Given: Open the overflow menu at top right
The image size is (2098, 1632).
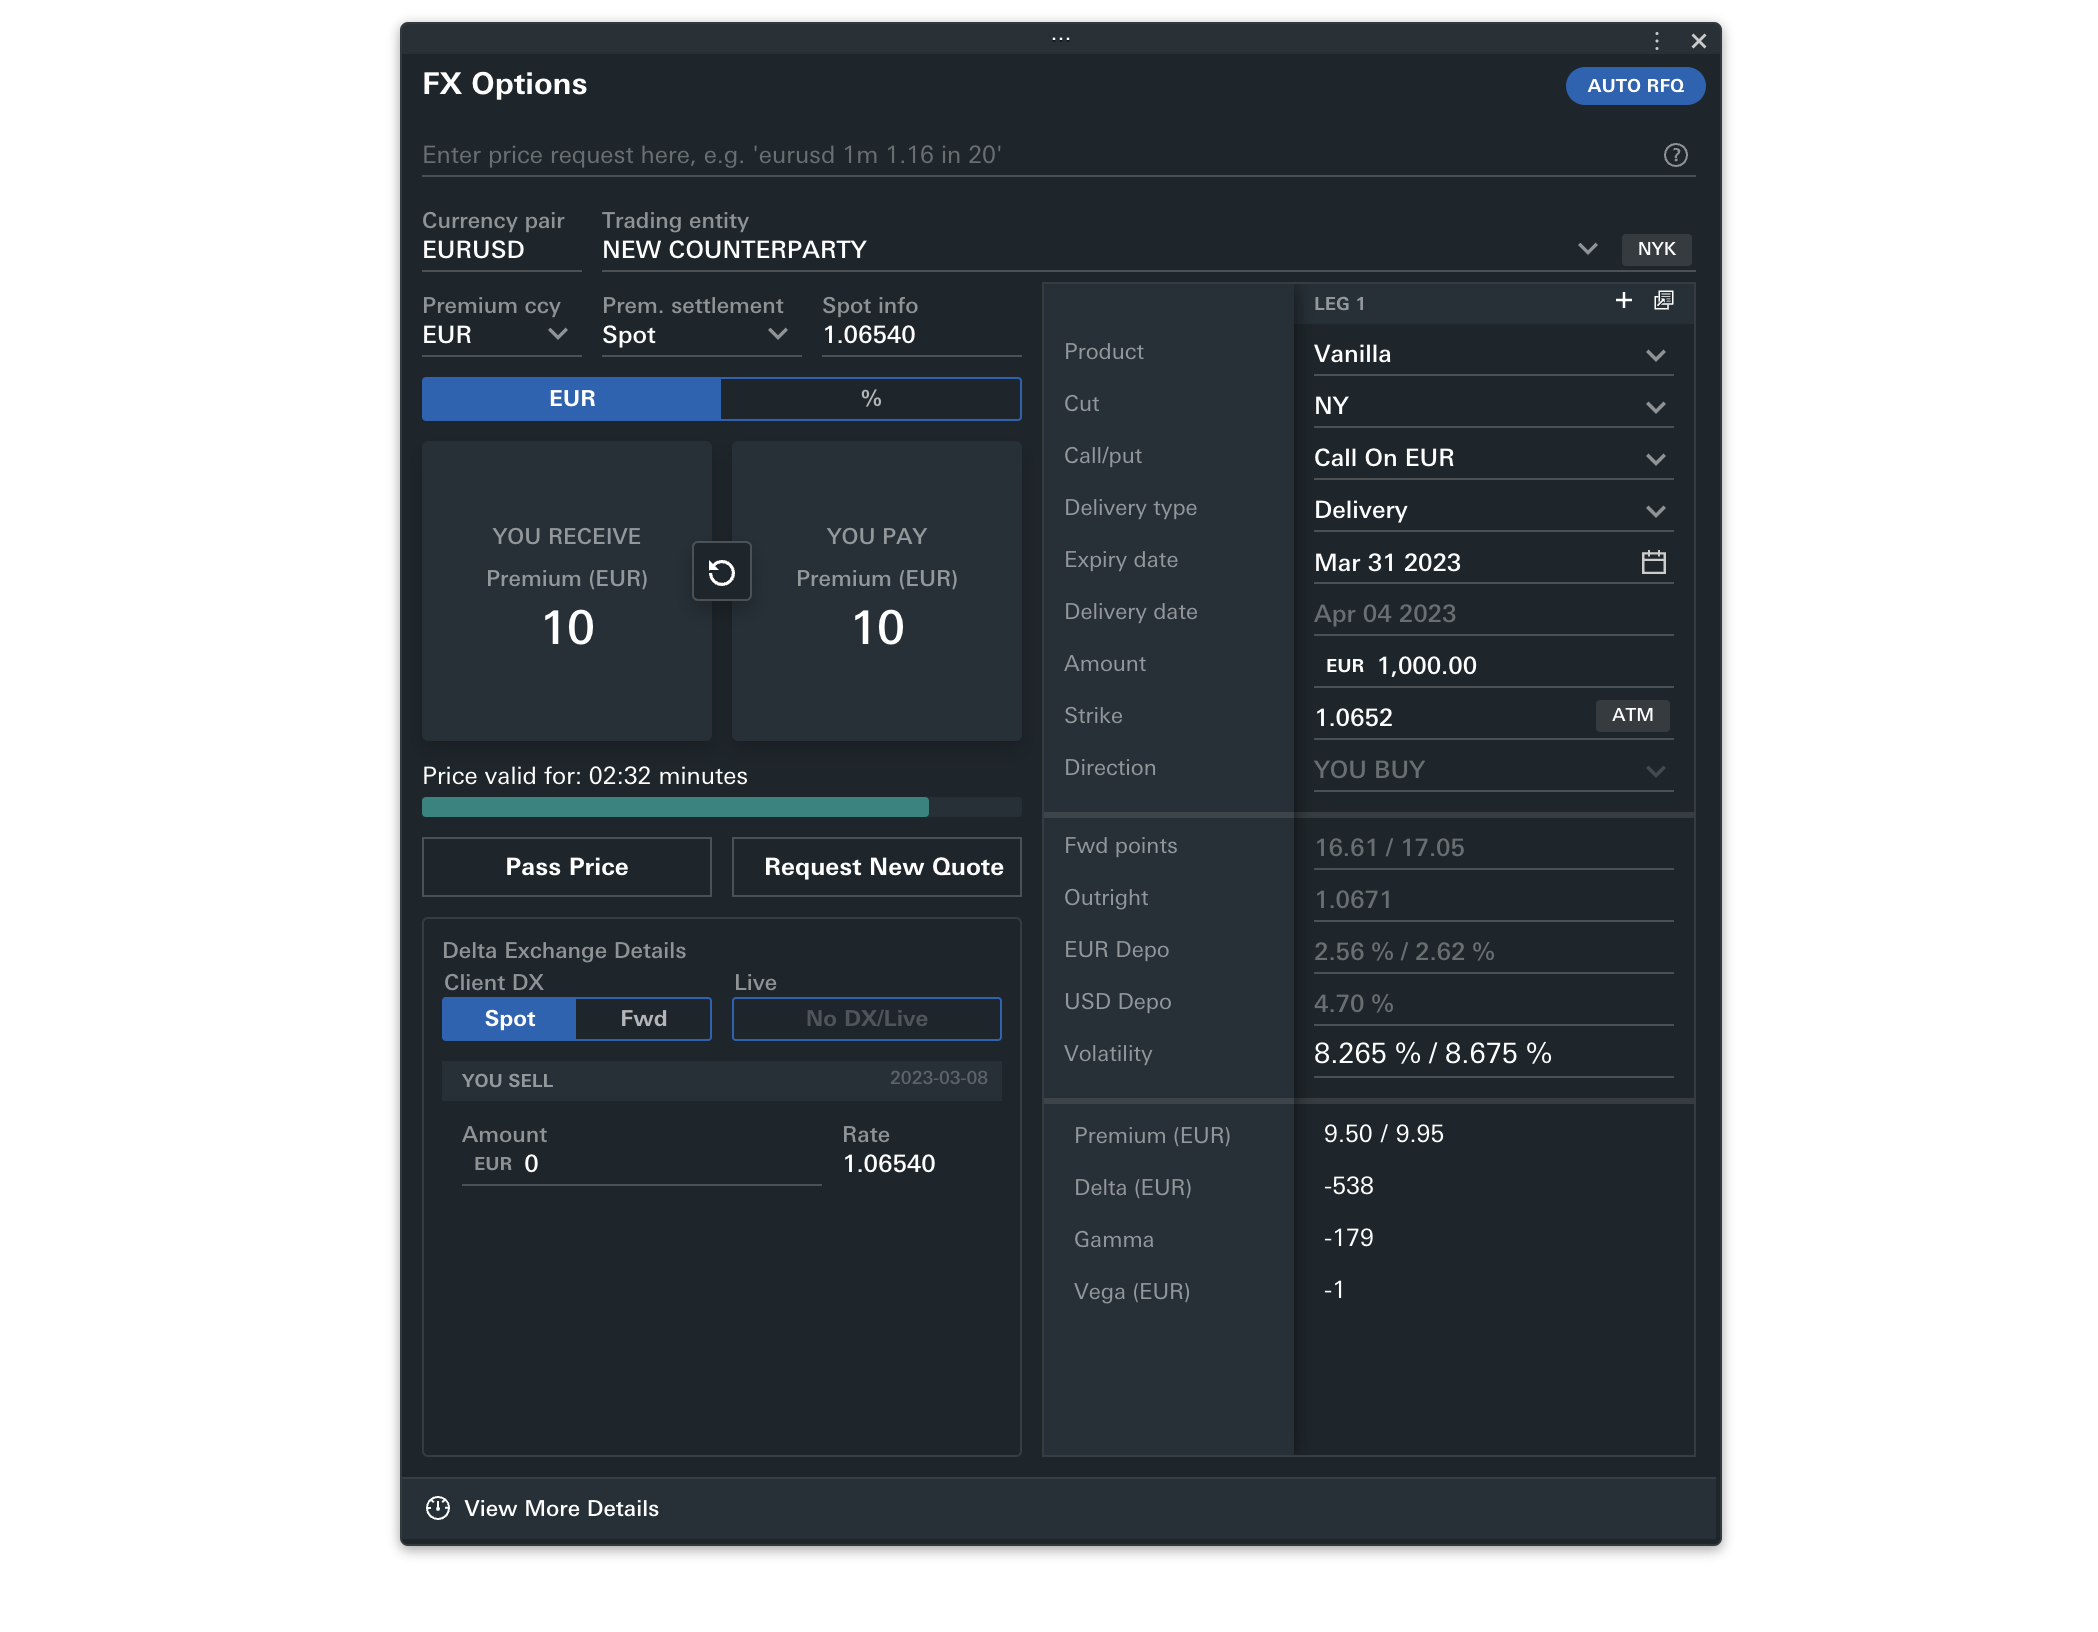Looking at the screenshot, I should (1657, 41).
